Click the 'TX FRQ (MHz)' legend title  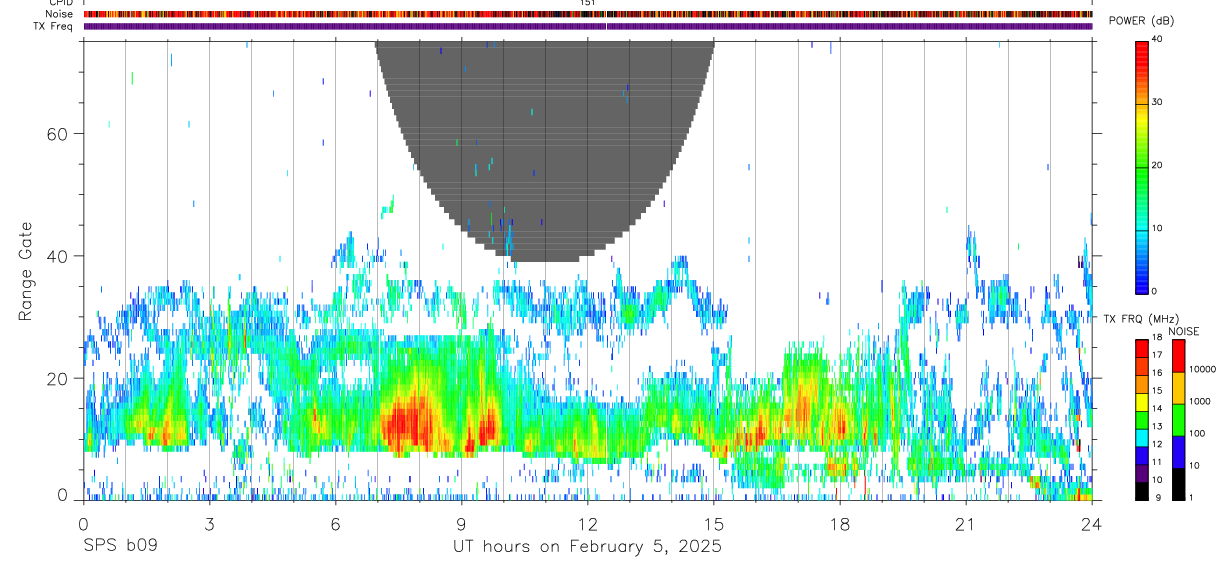(x=1141, y=318)
